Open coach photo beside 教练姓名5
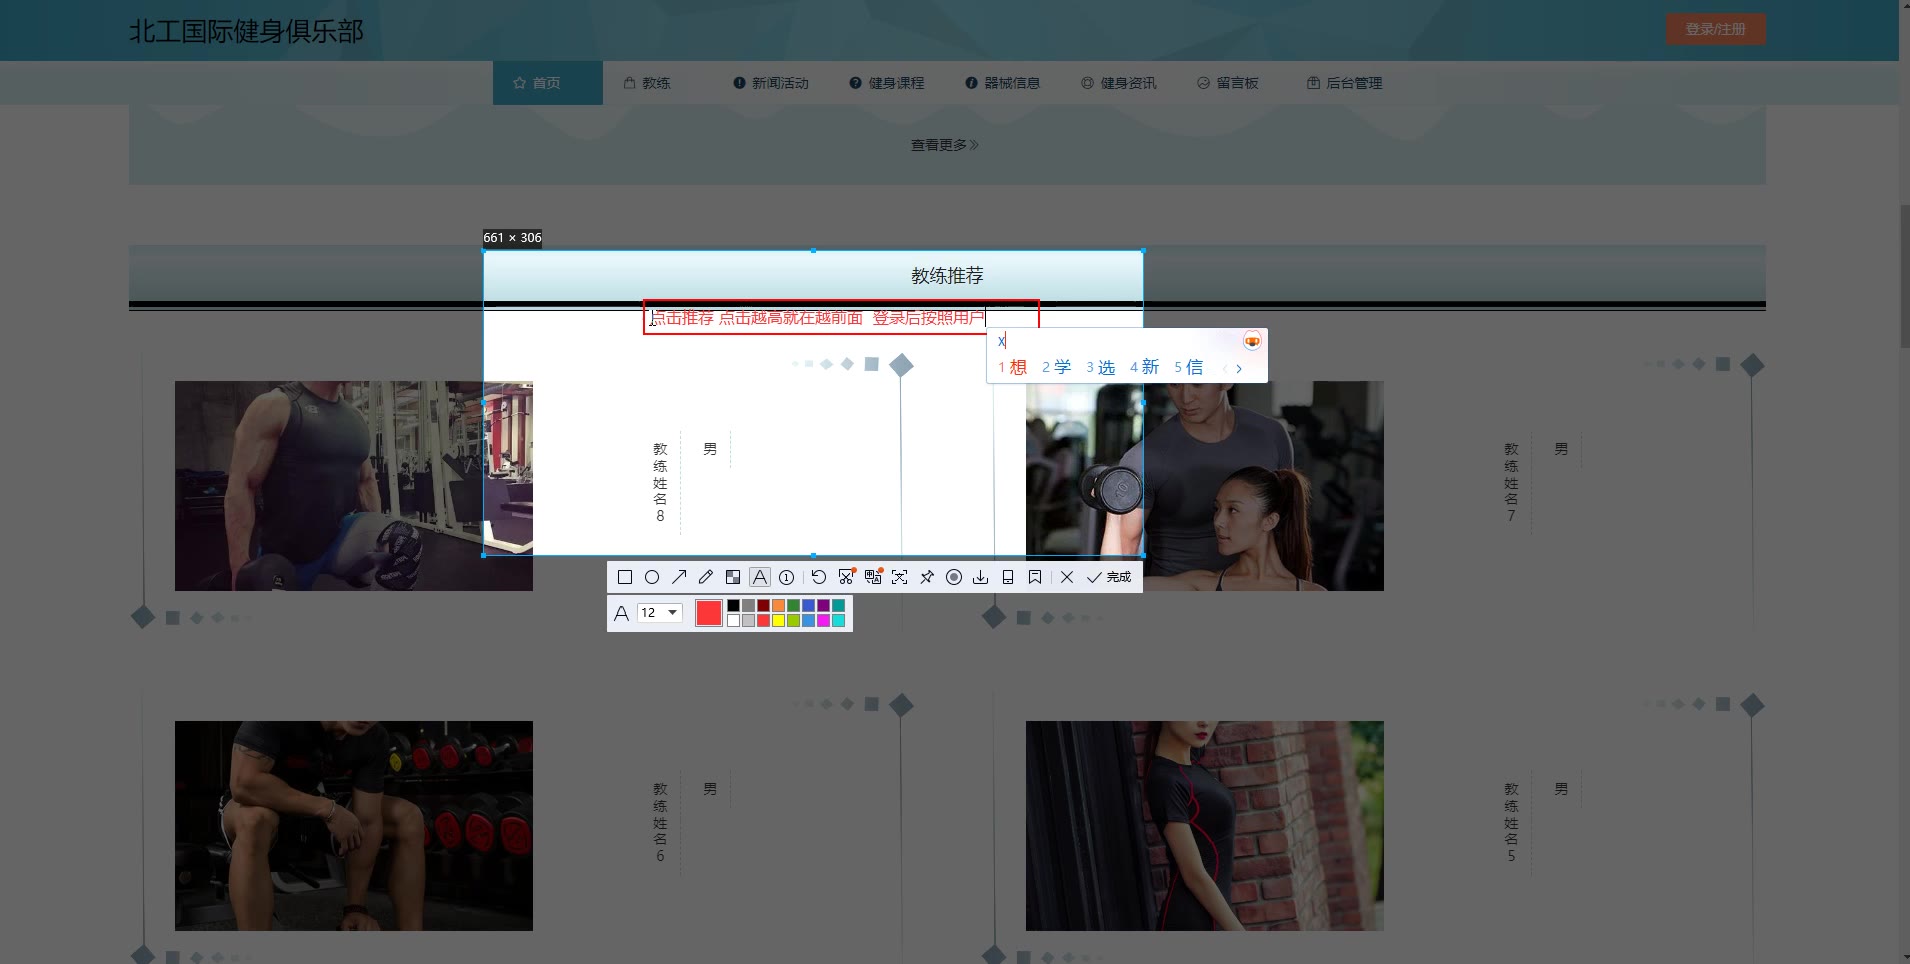Image resolution: width=1910 pixels, height=964 pixels. (1205, 826)
